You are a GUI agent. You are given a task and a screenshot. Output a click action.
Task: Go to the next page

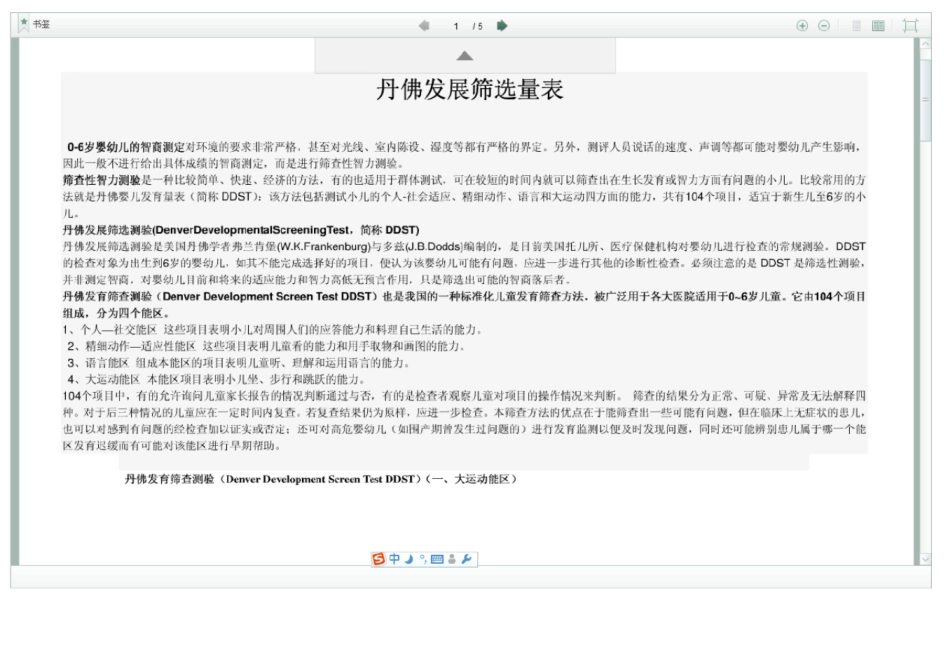click(x=501, y=26)
